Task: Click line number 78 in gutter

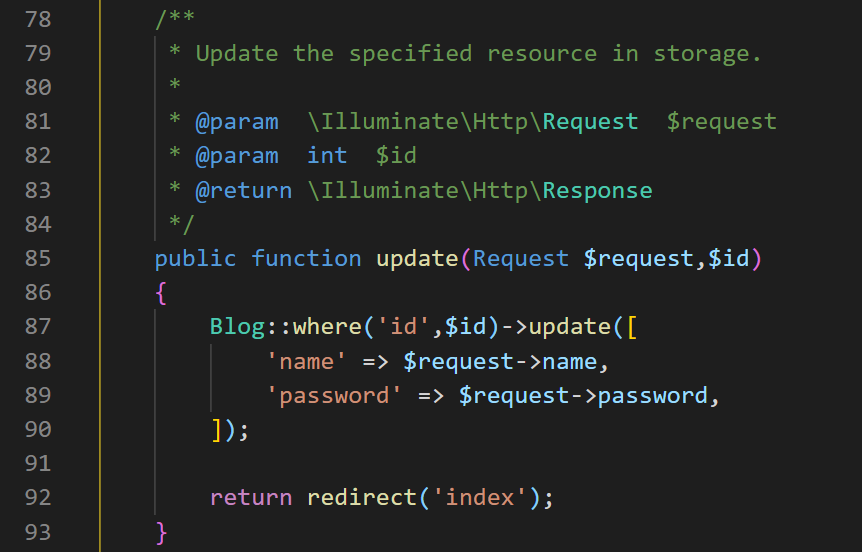Action: click(x=38, y=19)
